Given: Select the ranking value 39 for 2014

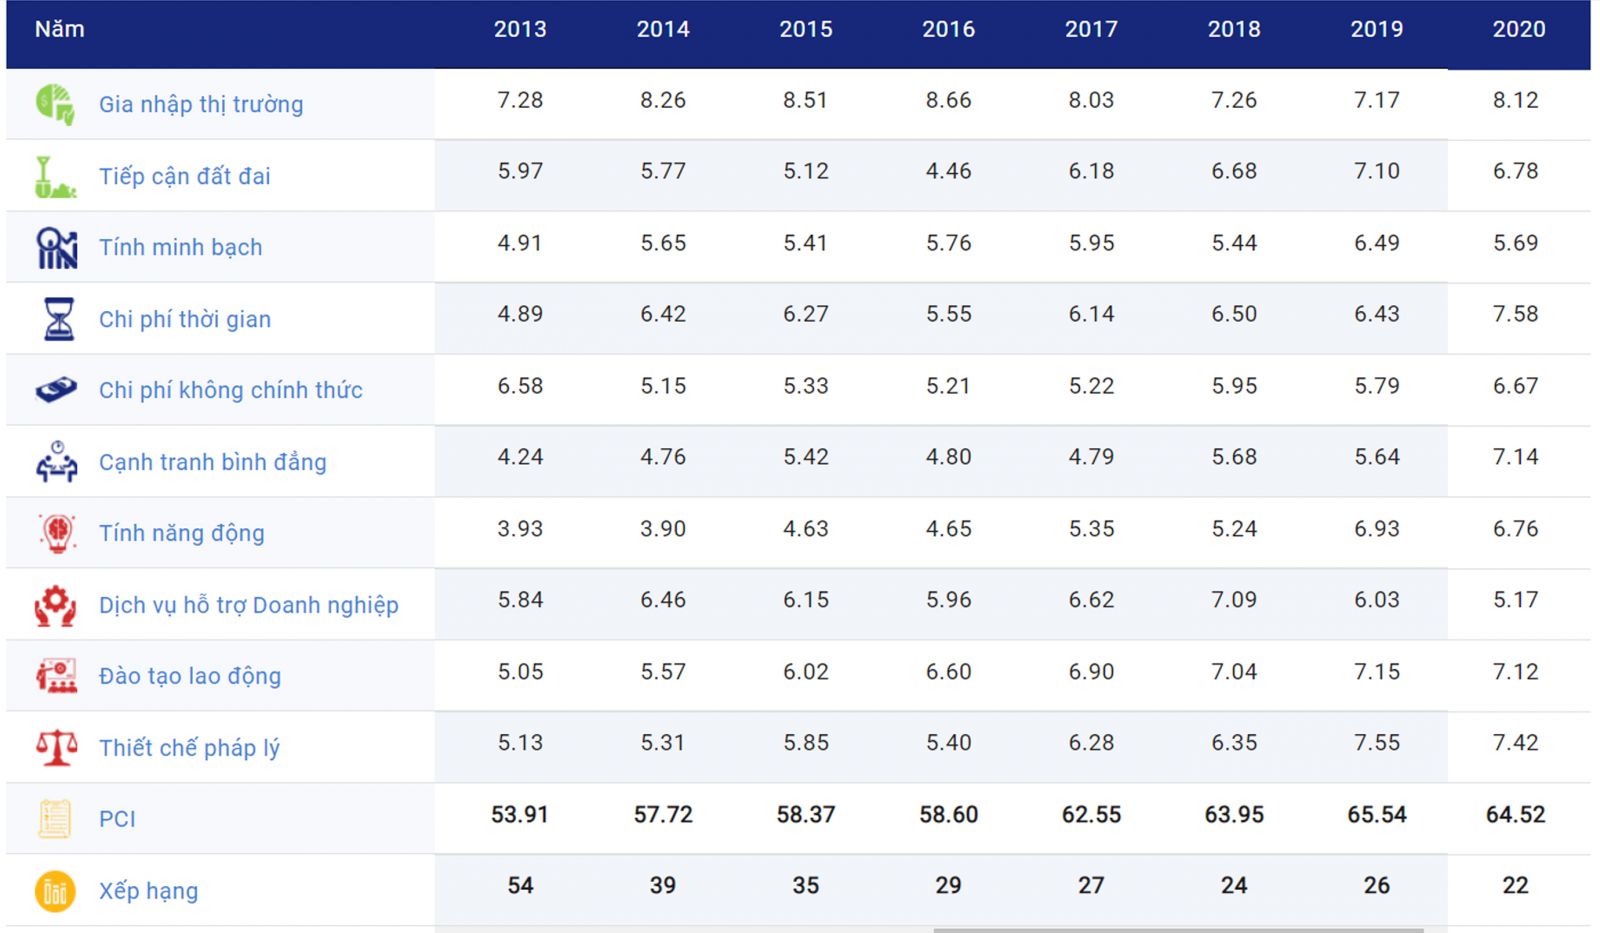Looking at the screenshot, I should (663, 886).
